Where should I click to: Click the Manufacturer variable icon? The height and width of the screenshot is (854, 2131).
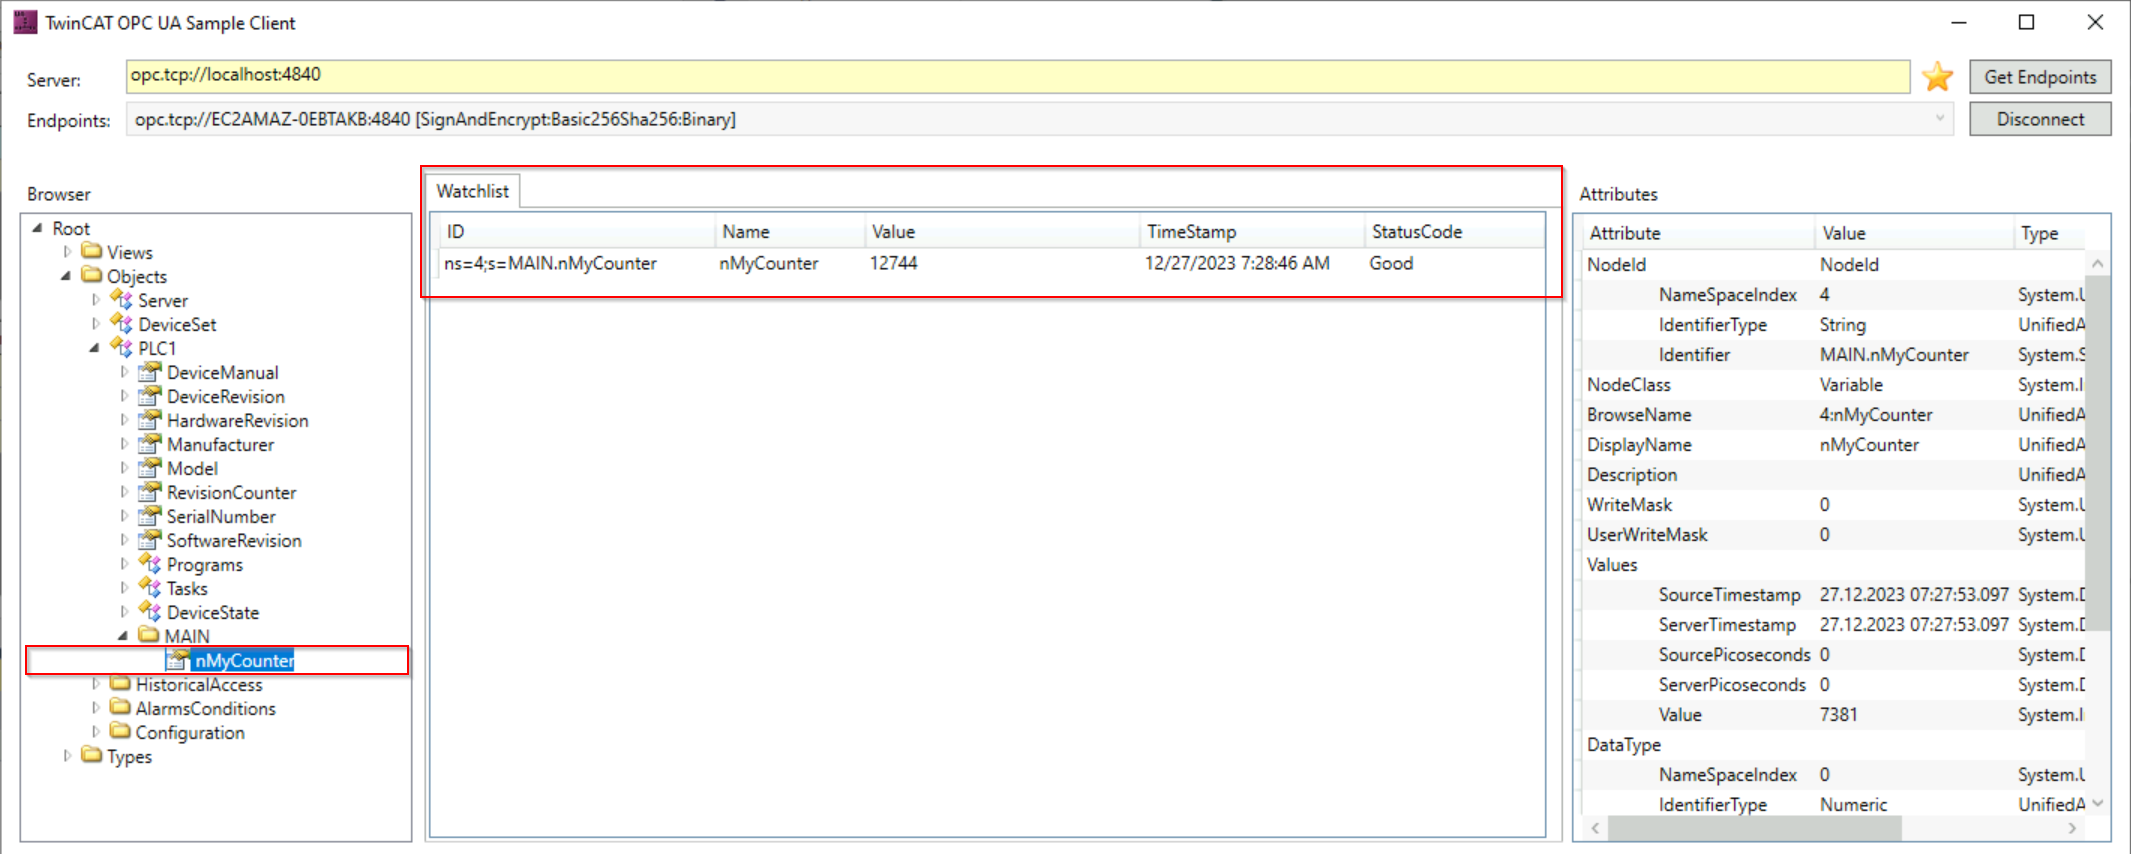pyautogui.click(x=150, y=443)
